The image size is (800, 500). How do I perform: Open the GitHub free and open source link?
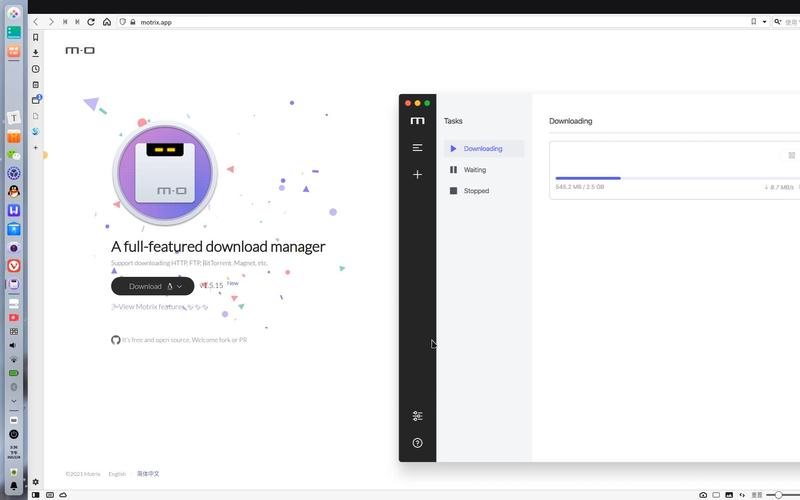179,340
